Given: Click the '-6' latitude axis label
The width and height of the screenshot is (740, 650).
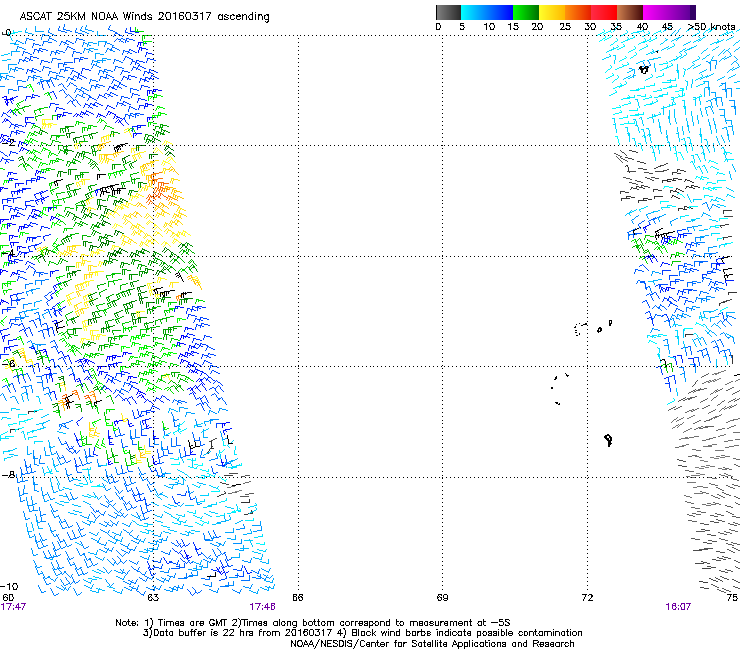Looking at the screenshot, I should 9,363.
